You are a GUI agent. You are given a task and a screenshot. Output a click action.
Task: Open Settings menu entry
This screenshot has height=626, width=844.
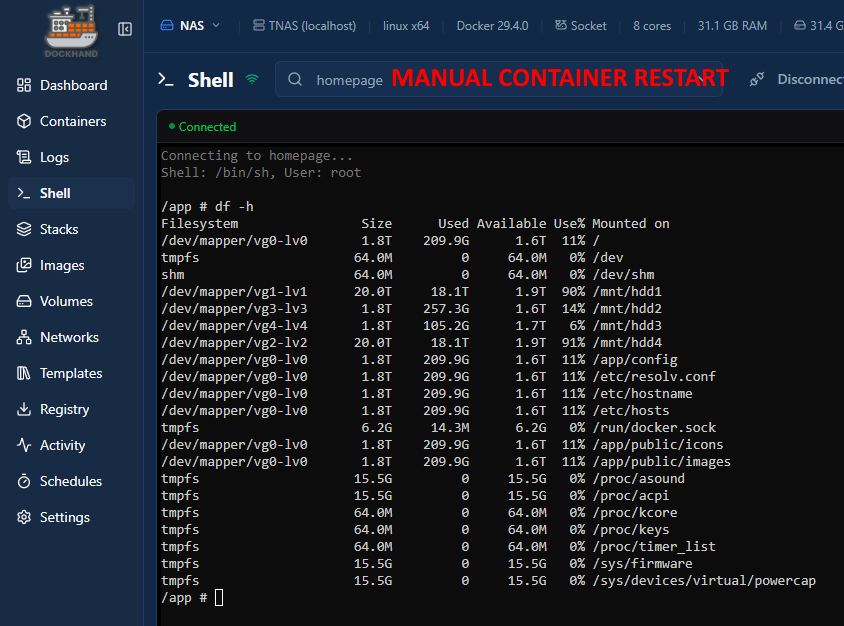65,517
